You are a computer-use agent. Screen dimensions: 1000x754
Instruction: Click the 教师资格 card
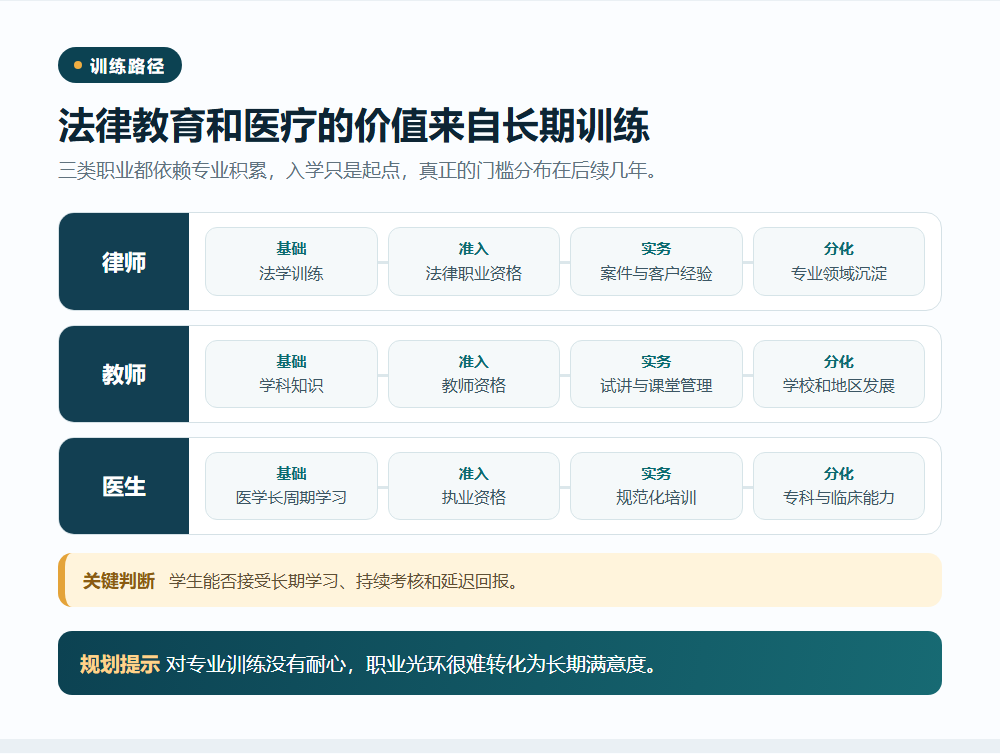pyautogui.click(x=474, y=374)
